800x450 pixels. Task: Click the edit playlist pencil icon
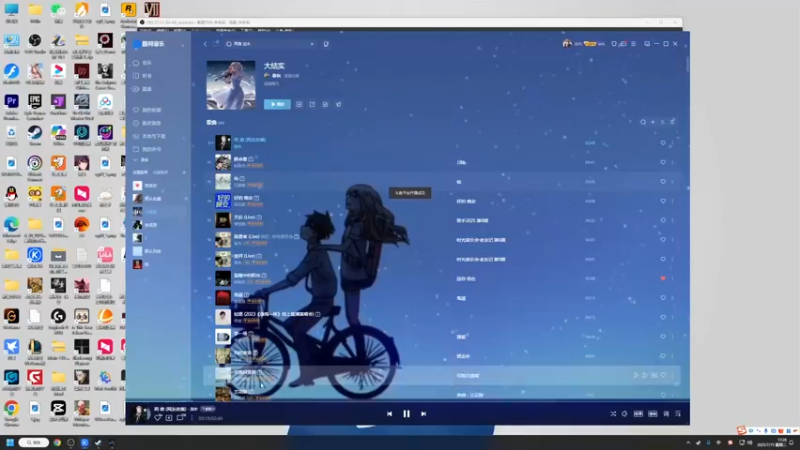(x=325, y=104)
